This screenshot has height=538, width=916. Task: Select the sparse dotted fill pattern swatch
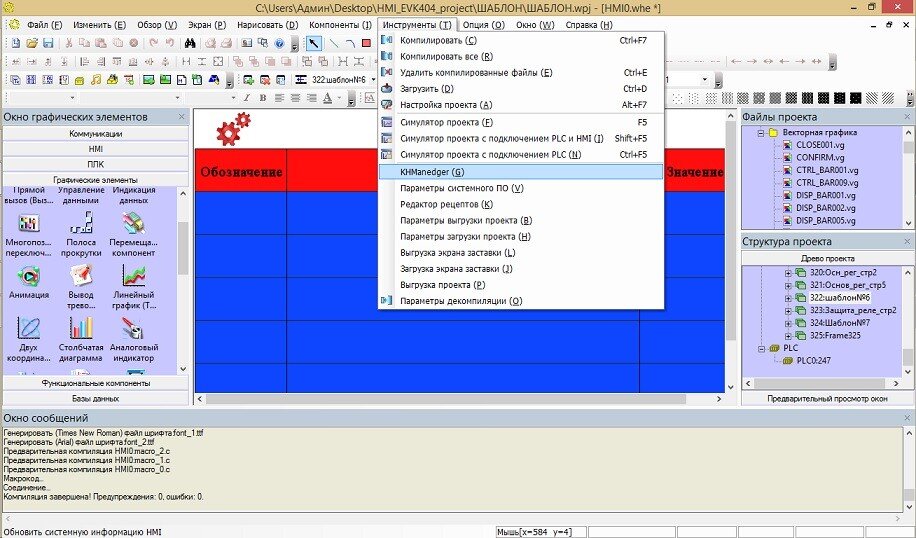pos(678,98)
